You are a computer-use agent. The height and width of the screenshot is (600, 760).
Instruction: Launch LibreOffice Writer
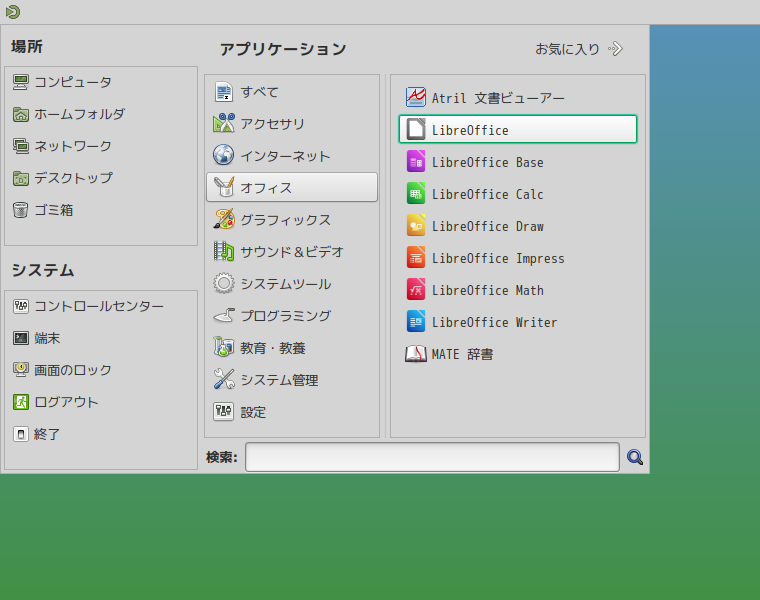point(518,322)
